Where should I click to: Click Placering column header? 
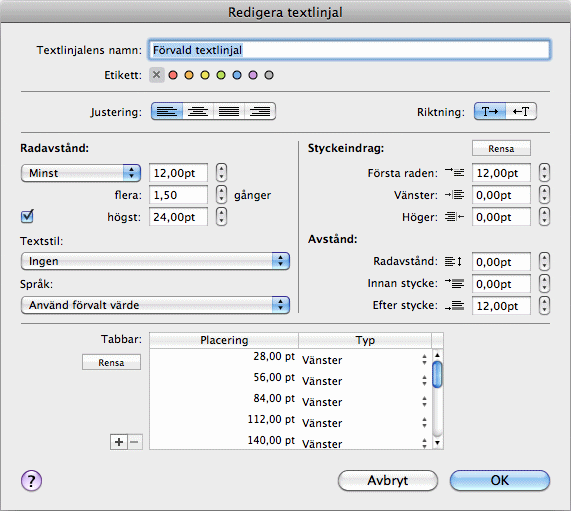(224, 340)
